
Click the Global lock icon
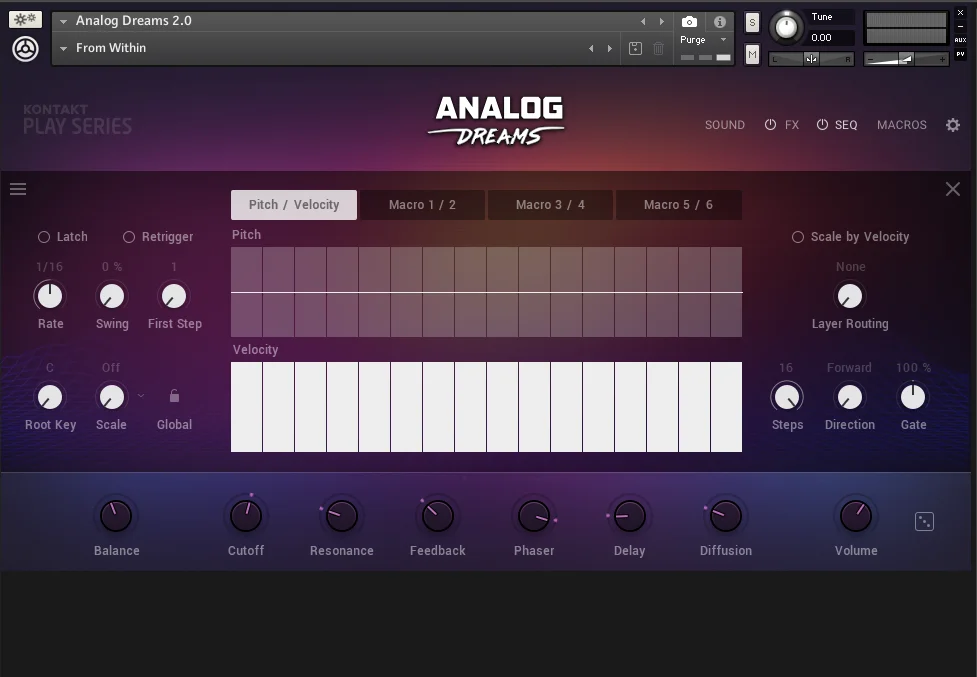174,396
